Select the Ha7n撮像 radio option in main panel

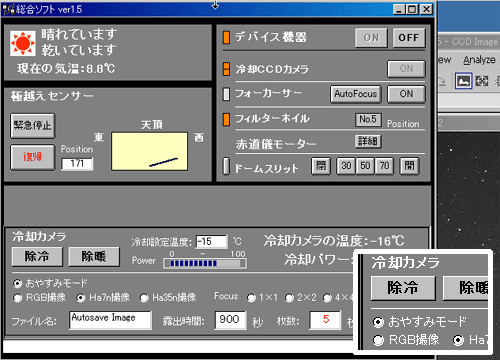click(80, 298)
